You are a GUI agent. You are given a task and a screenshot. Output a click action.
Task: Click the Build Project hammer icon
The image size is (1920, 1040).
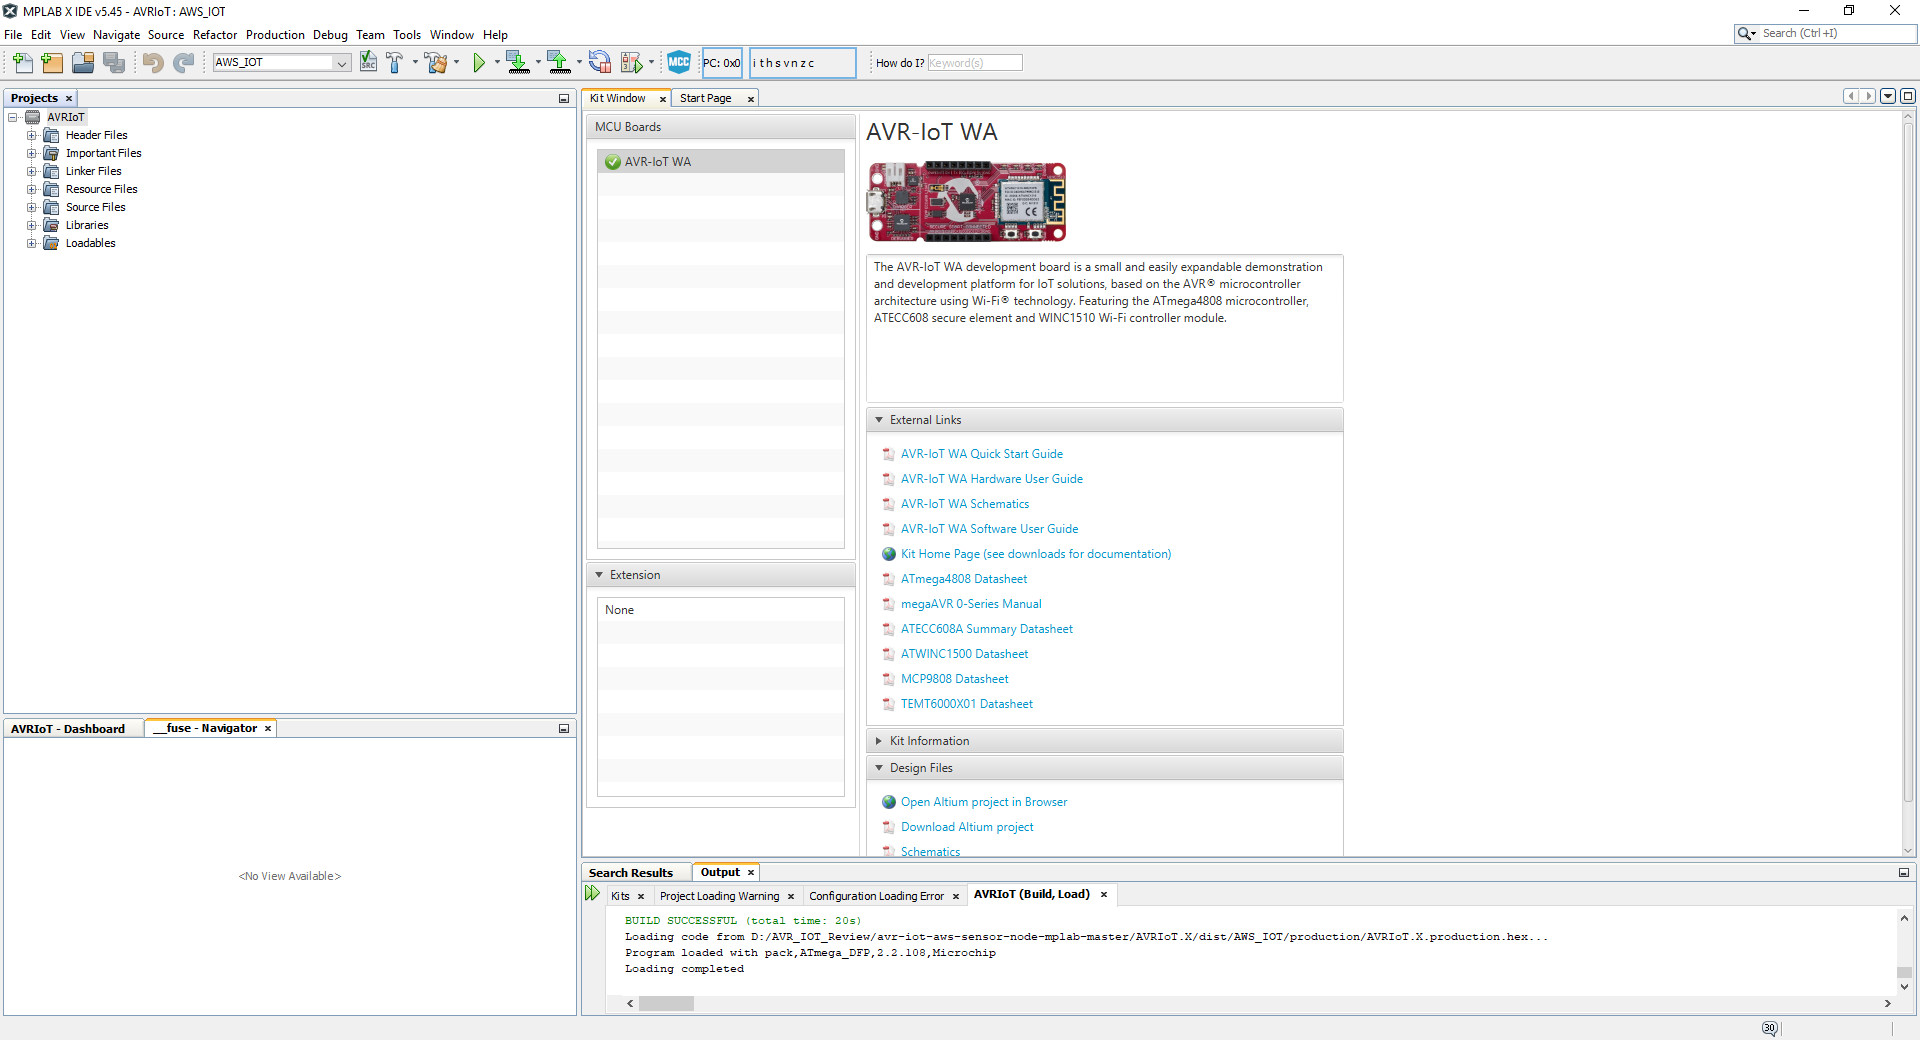click(394, 63)
